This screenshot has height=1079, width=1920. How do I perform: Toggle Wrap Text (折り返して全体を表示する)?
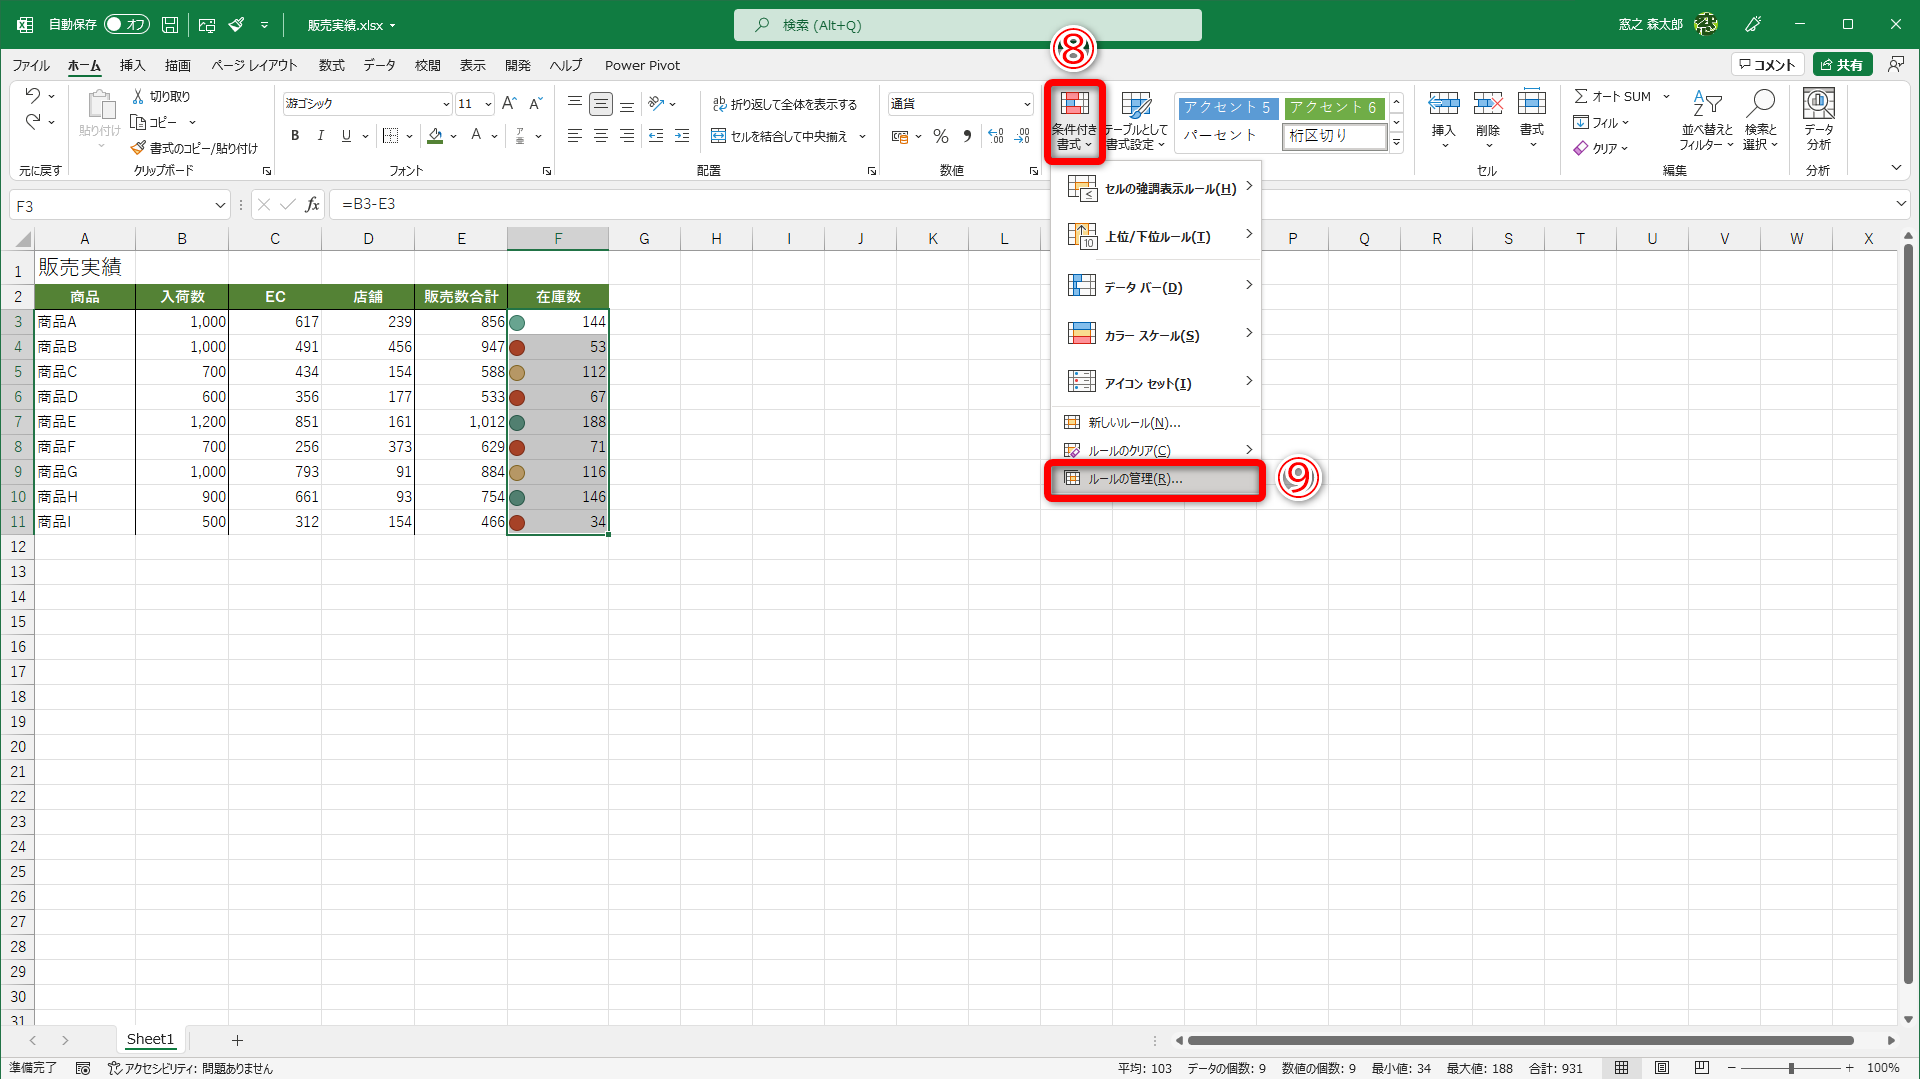tap(785, 104)
